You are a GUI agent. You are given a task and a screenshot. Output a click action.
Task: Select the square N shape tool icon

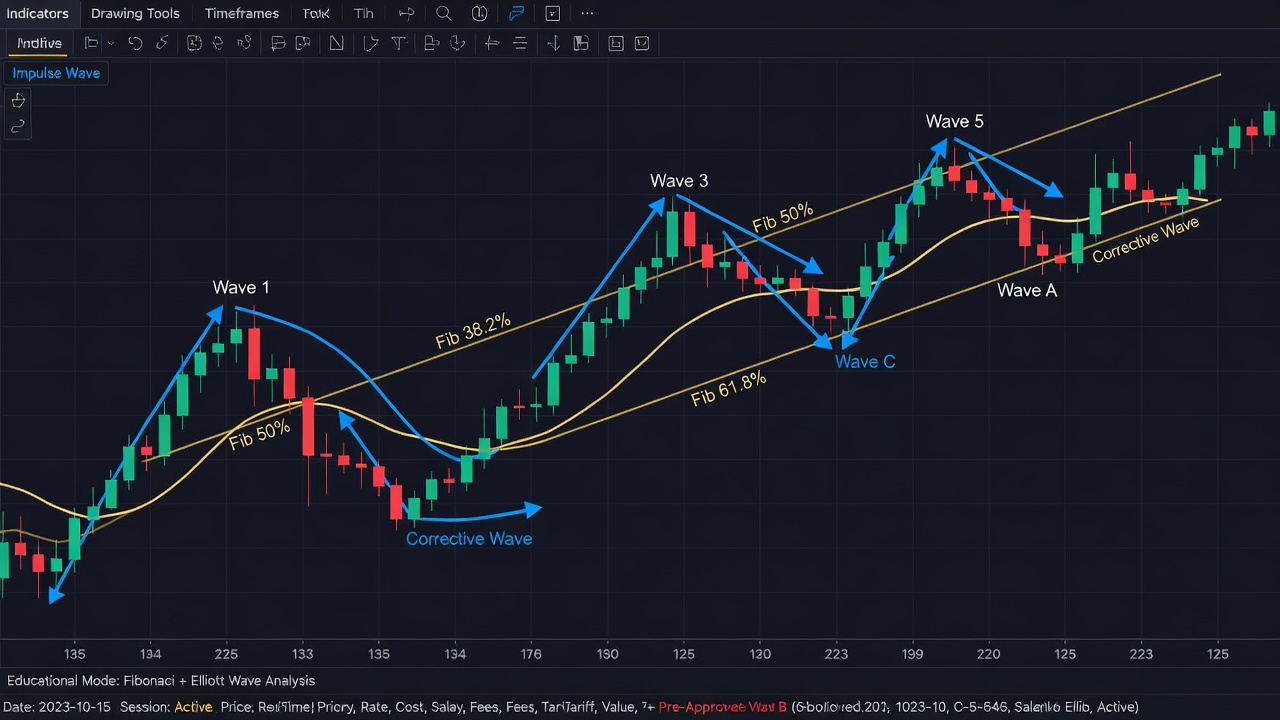coord(337,43)
